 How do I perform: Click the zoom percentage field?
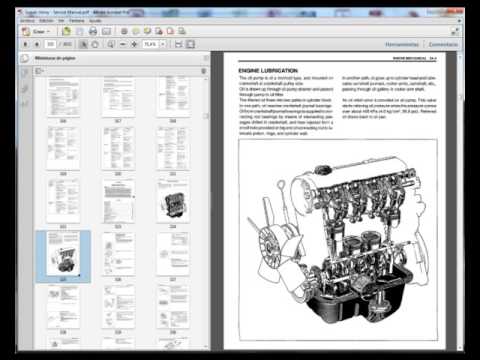click(151, 44)
